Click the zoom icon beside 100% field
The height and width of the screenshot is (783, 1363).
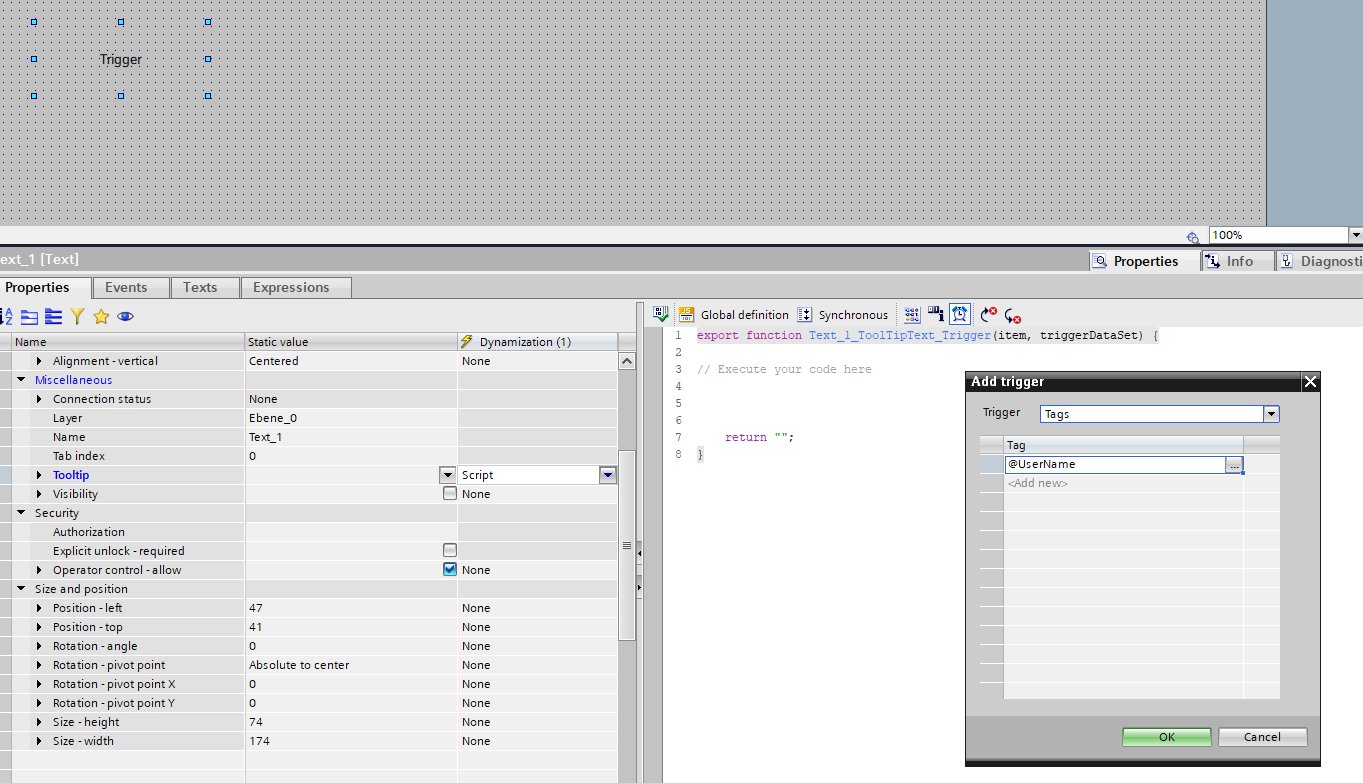(x=1193, y=237)
